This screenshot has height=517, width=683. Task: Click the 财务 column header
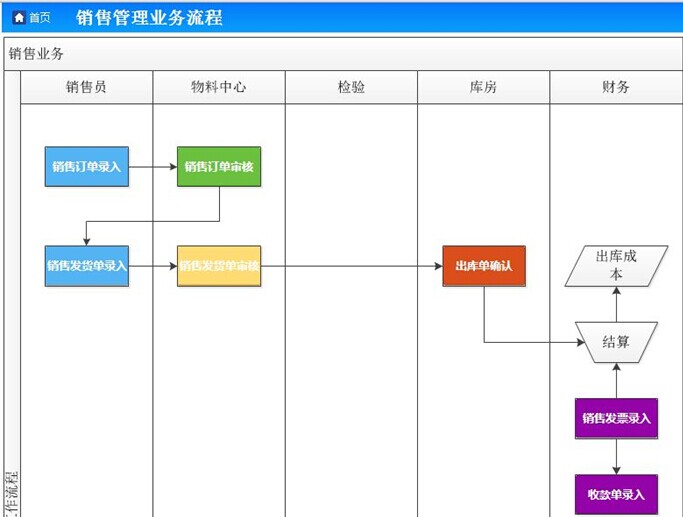pyautogui.click(x=616, y=87)
